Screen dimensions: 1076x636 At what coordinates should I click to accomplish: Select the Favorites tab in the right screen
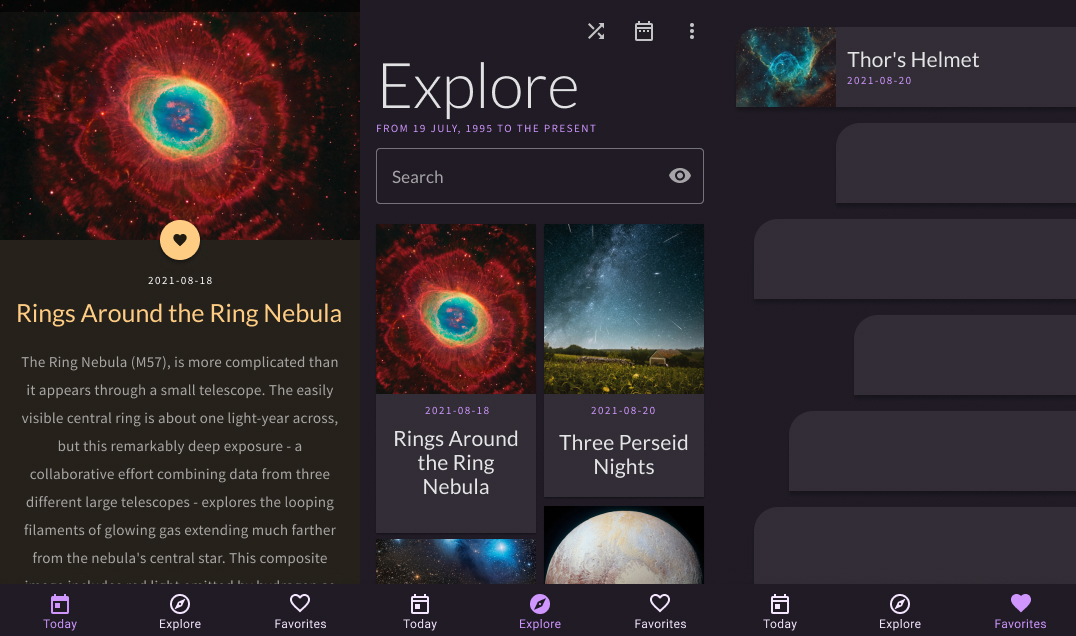(x=1020, y=611)
